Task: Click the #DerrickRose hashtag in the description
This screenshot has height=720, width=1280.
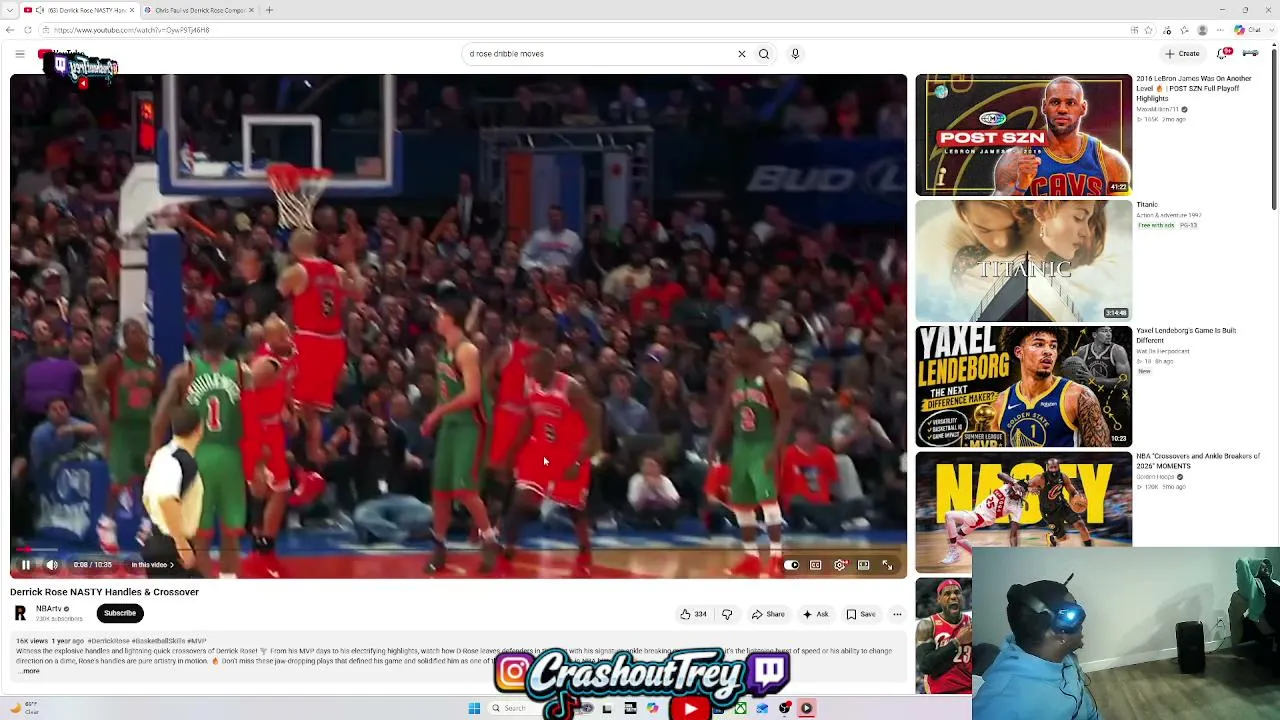Action: pyautogui.click(x=109, y=641)
